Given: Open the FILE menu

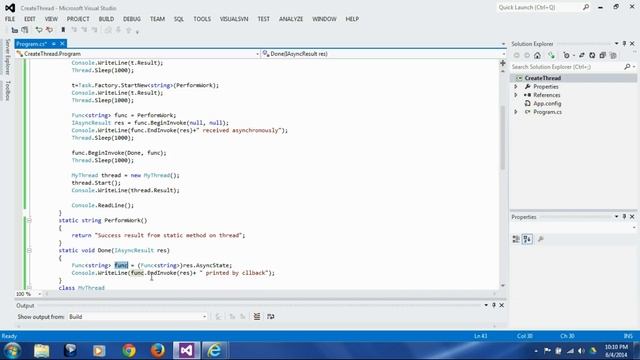Looking at the screenshot, I should [10, 19].
